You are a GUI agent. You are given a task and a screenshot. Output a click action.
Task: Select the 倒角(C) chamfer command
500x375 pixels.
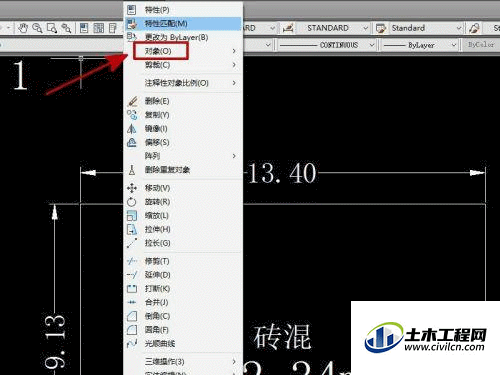(x=183, y=316)
